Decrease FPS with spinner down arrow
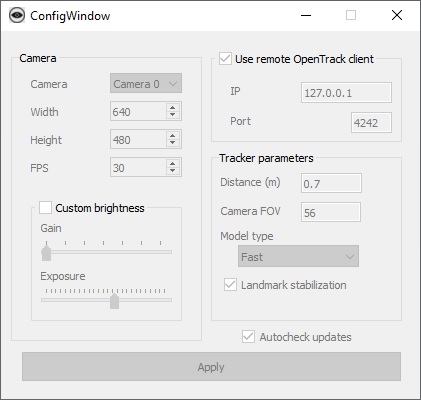The height and width of the screenshot is (400, 421). coord(172,171)
